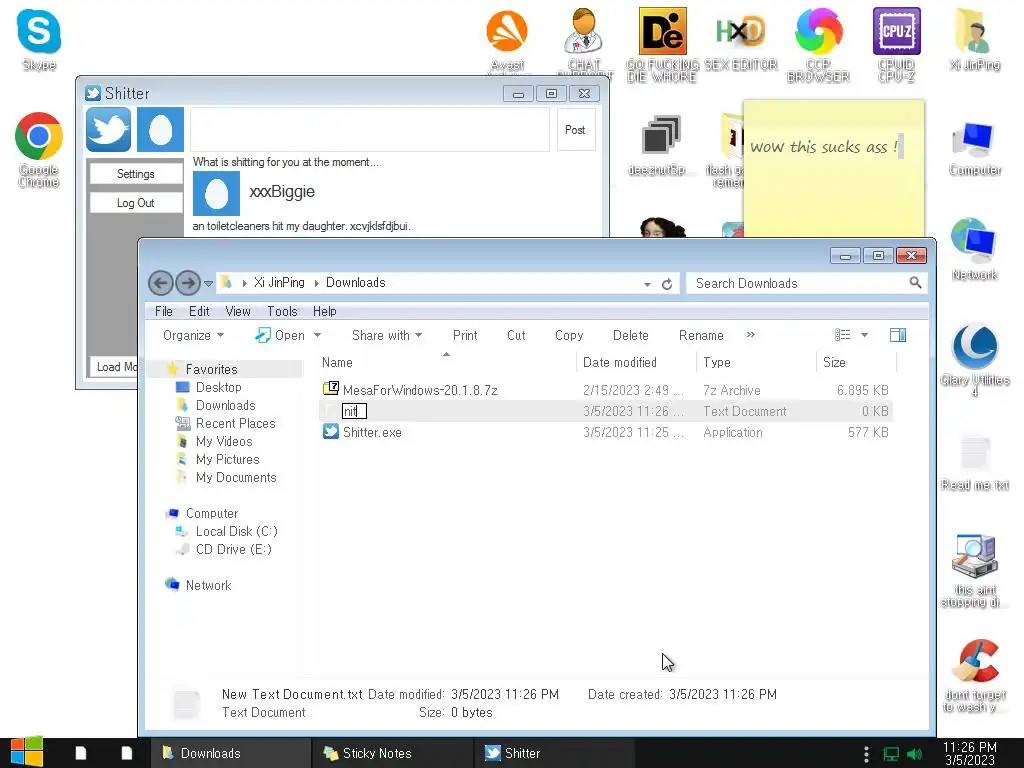The height and width of the screenshot is (768, 1024).
Task: Toggle the preview pane icon
Action: click(898, 335)
